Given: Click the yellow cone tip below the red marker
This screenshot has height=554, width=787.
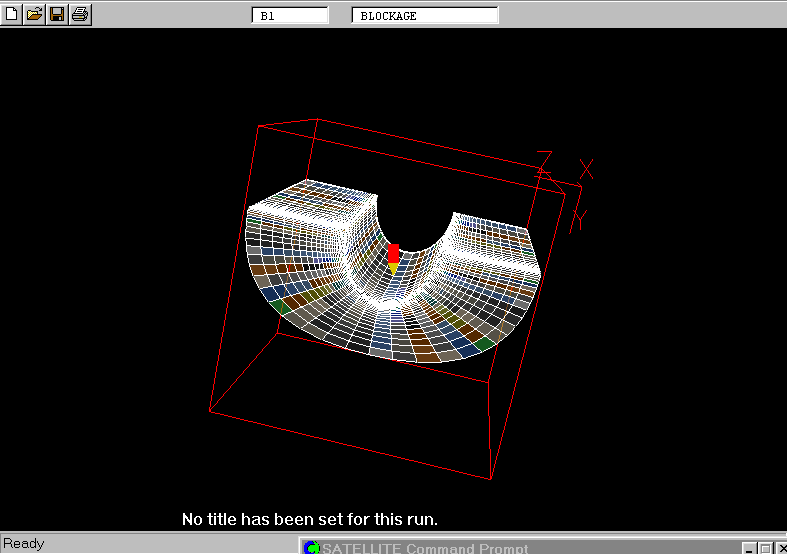Looking at the screenshot, I should click(393, 269).
